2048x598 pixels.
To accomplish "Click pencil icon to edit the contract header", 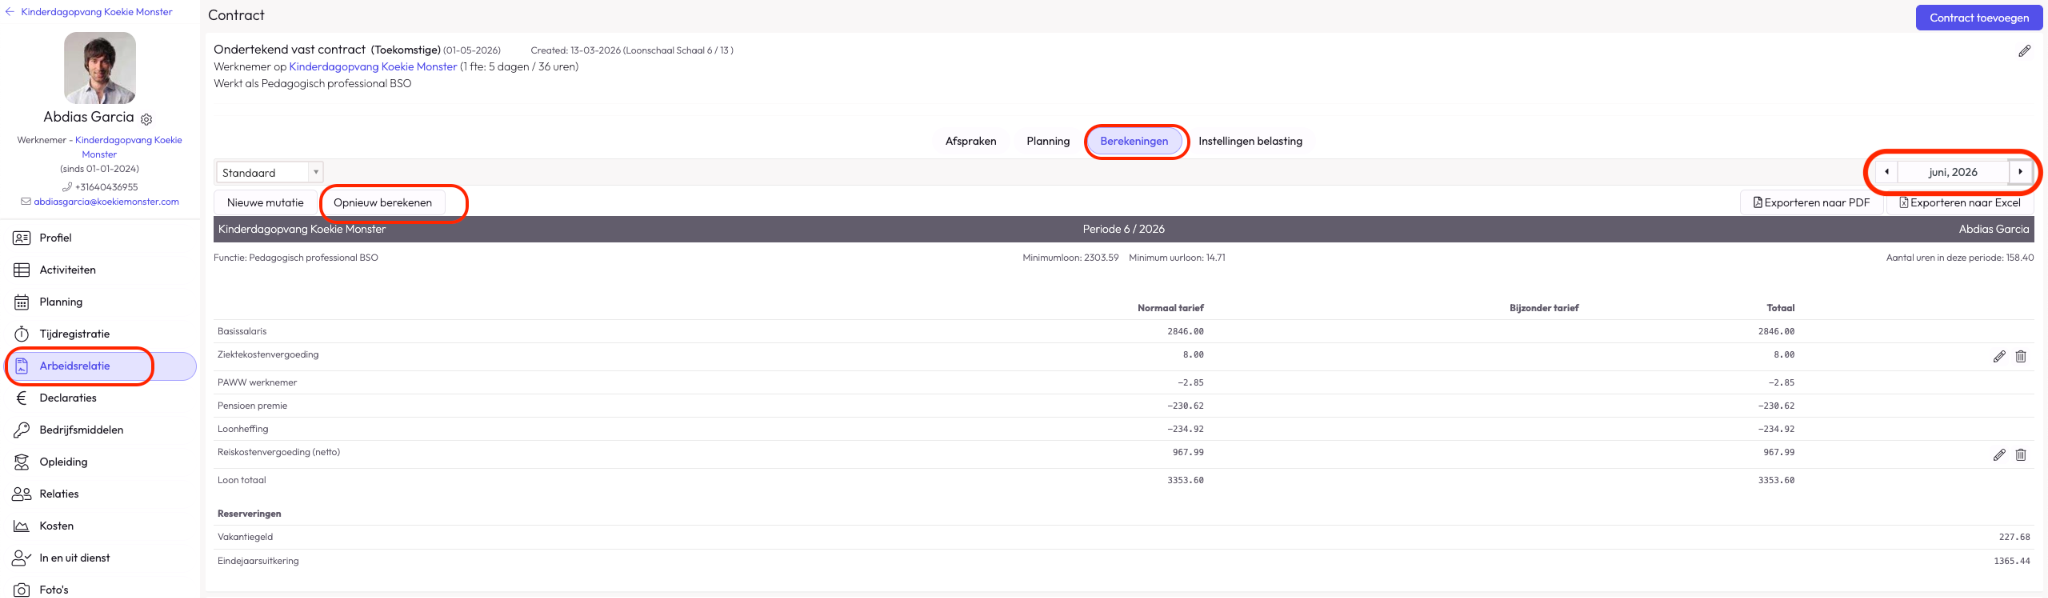I will point(2024,51).
